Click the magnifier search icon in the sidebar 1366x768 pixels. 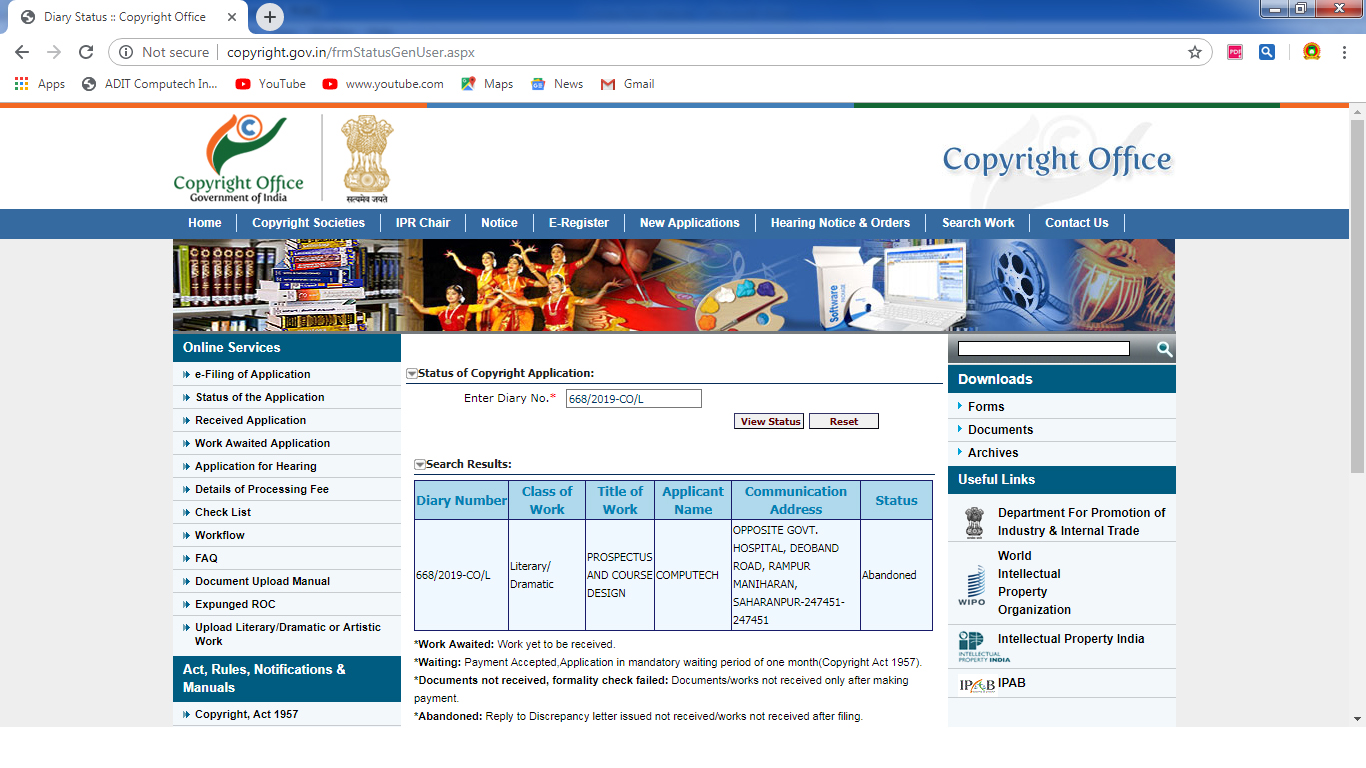(1164, 349)
